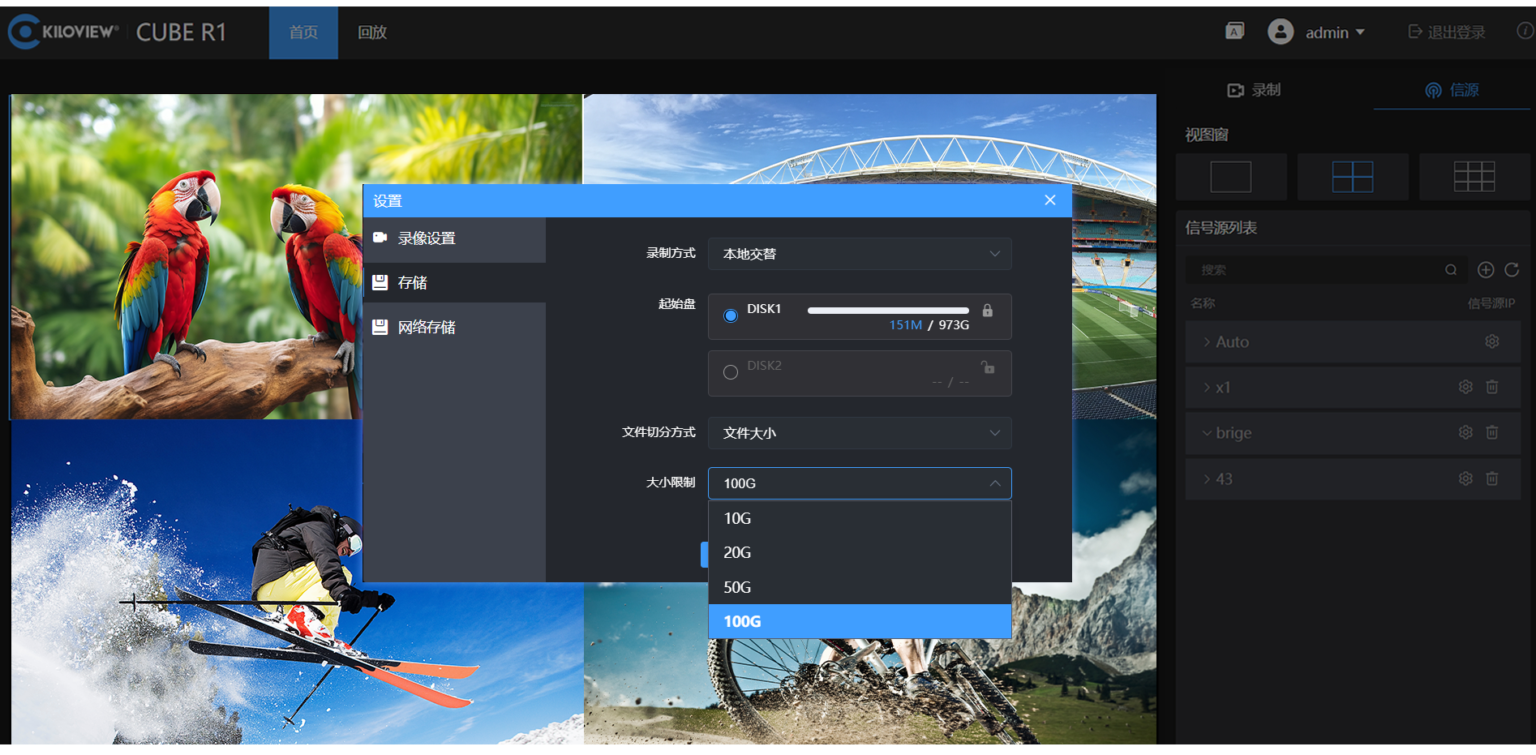Click the 退出登录 logout link
Screen dimensions: 1536x755
click(1446, 33)
